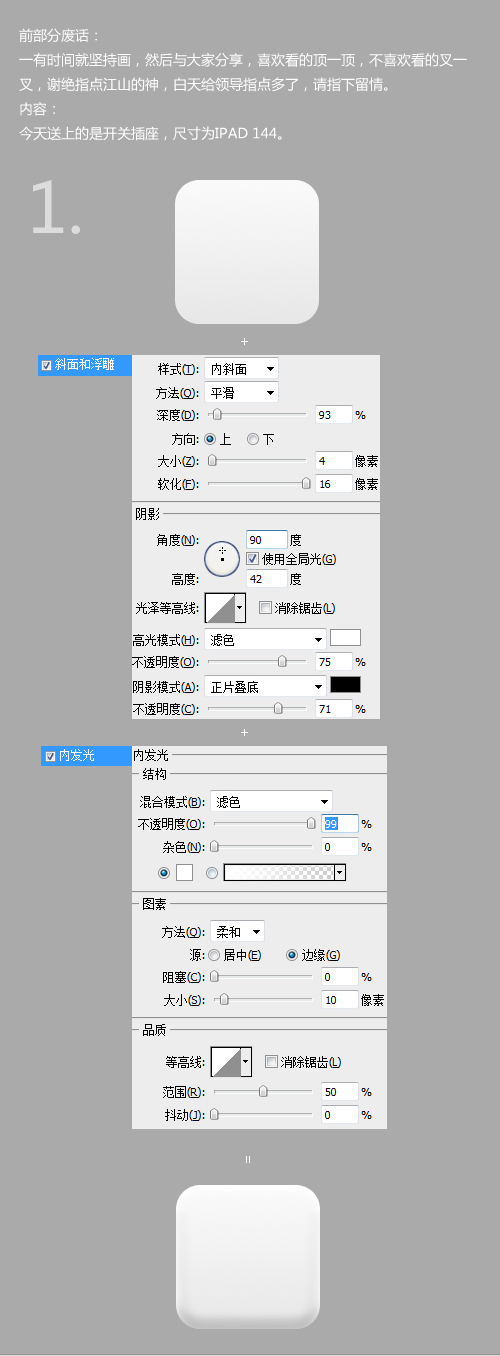The height and width of the screenshot is (1356, 500).
Task: Click the black shadow color swatch
Action: [x=346, y=685]
